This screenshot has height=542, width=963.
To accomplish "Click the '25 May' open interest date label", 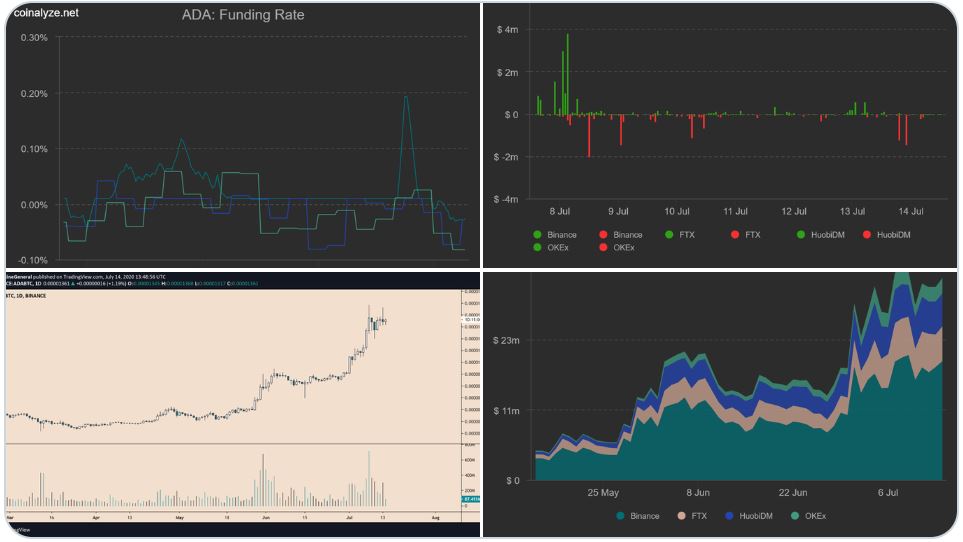I will tap(603, 492).
